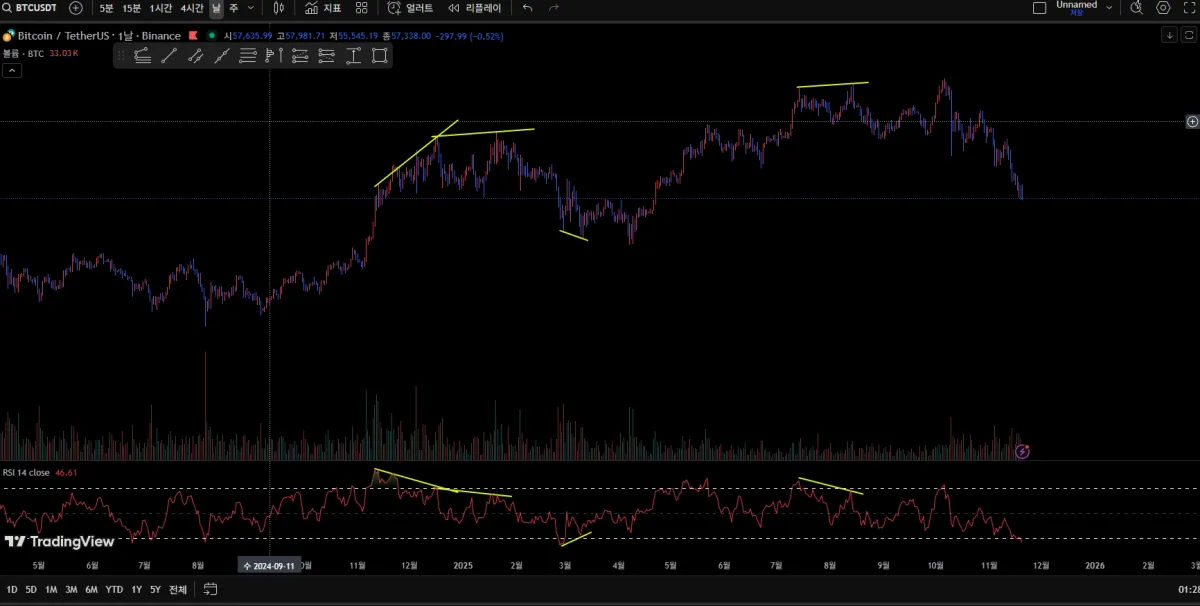This screenshot has height=606, width=1200.
Task: Set range to 3M
Action: 71,589
